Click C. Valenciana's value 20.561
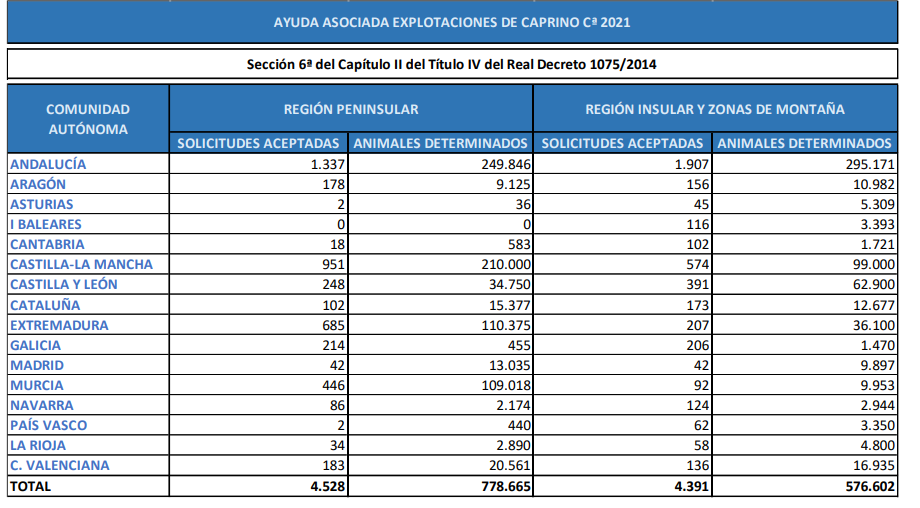This screenshot has width=920, height=508. click(509, 465)
